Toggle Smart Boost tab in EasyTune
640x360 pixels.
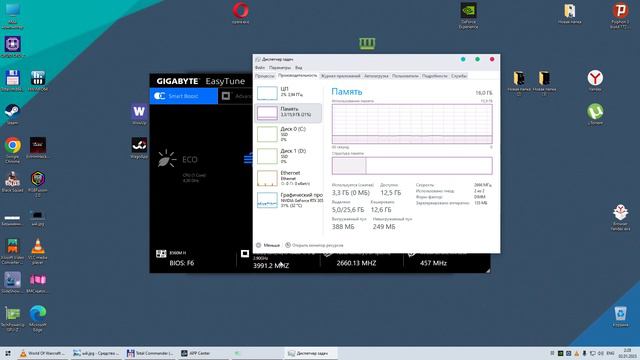(183, 96)
